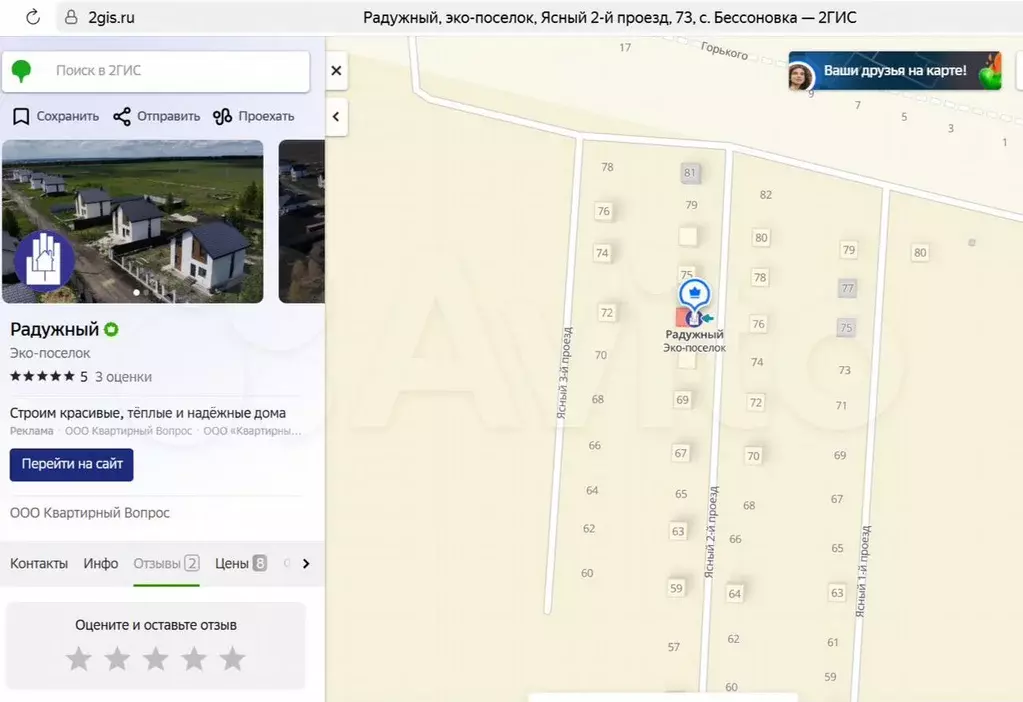Open the 3 оценки ratings link
The height and width of the screenshot is (702, 1023).
[x=123, y=376]
